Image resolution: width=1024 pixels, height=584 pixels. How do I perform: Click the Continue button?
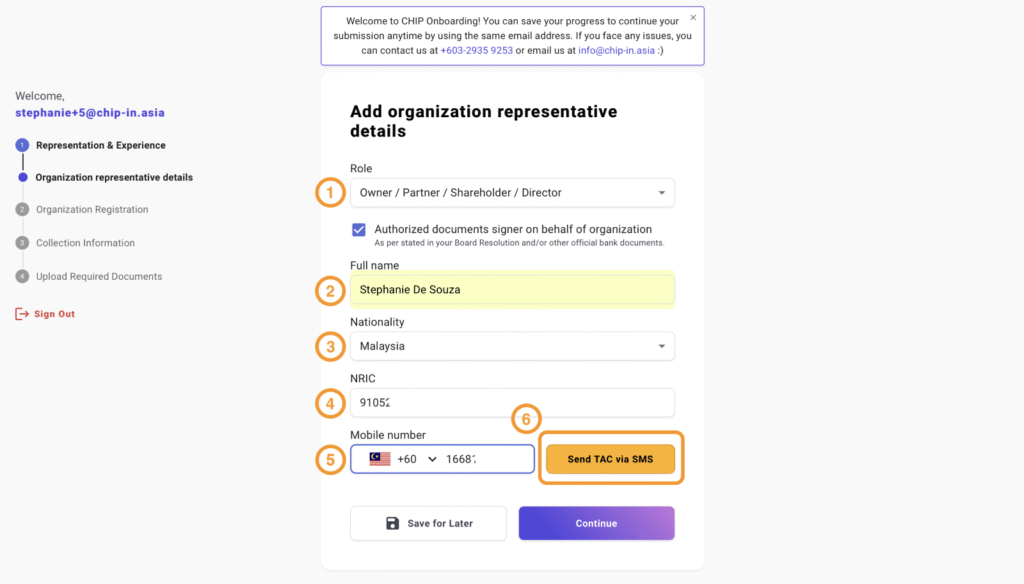pyautogui.click(x=596, y=523)
